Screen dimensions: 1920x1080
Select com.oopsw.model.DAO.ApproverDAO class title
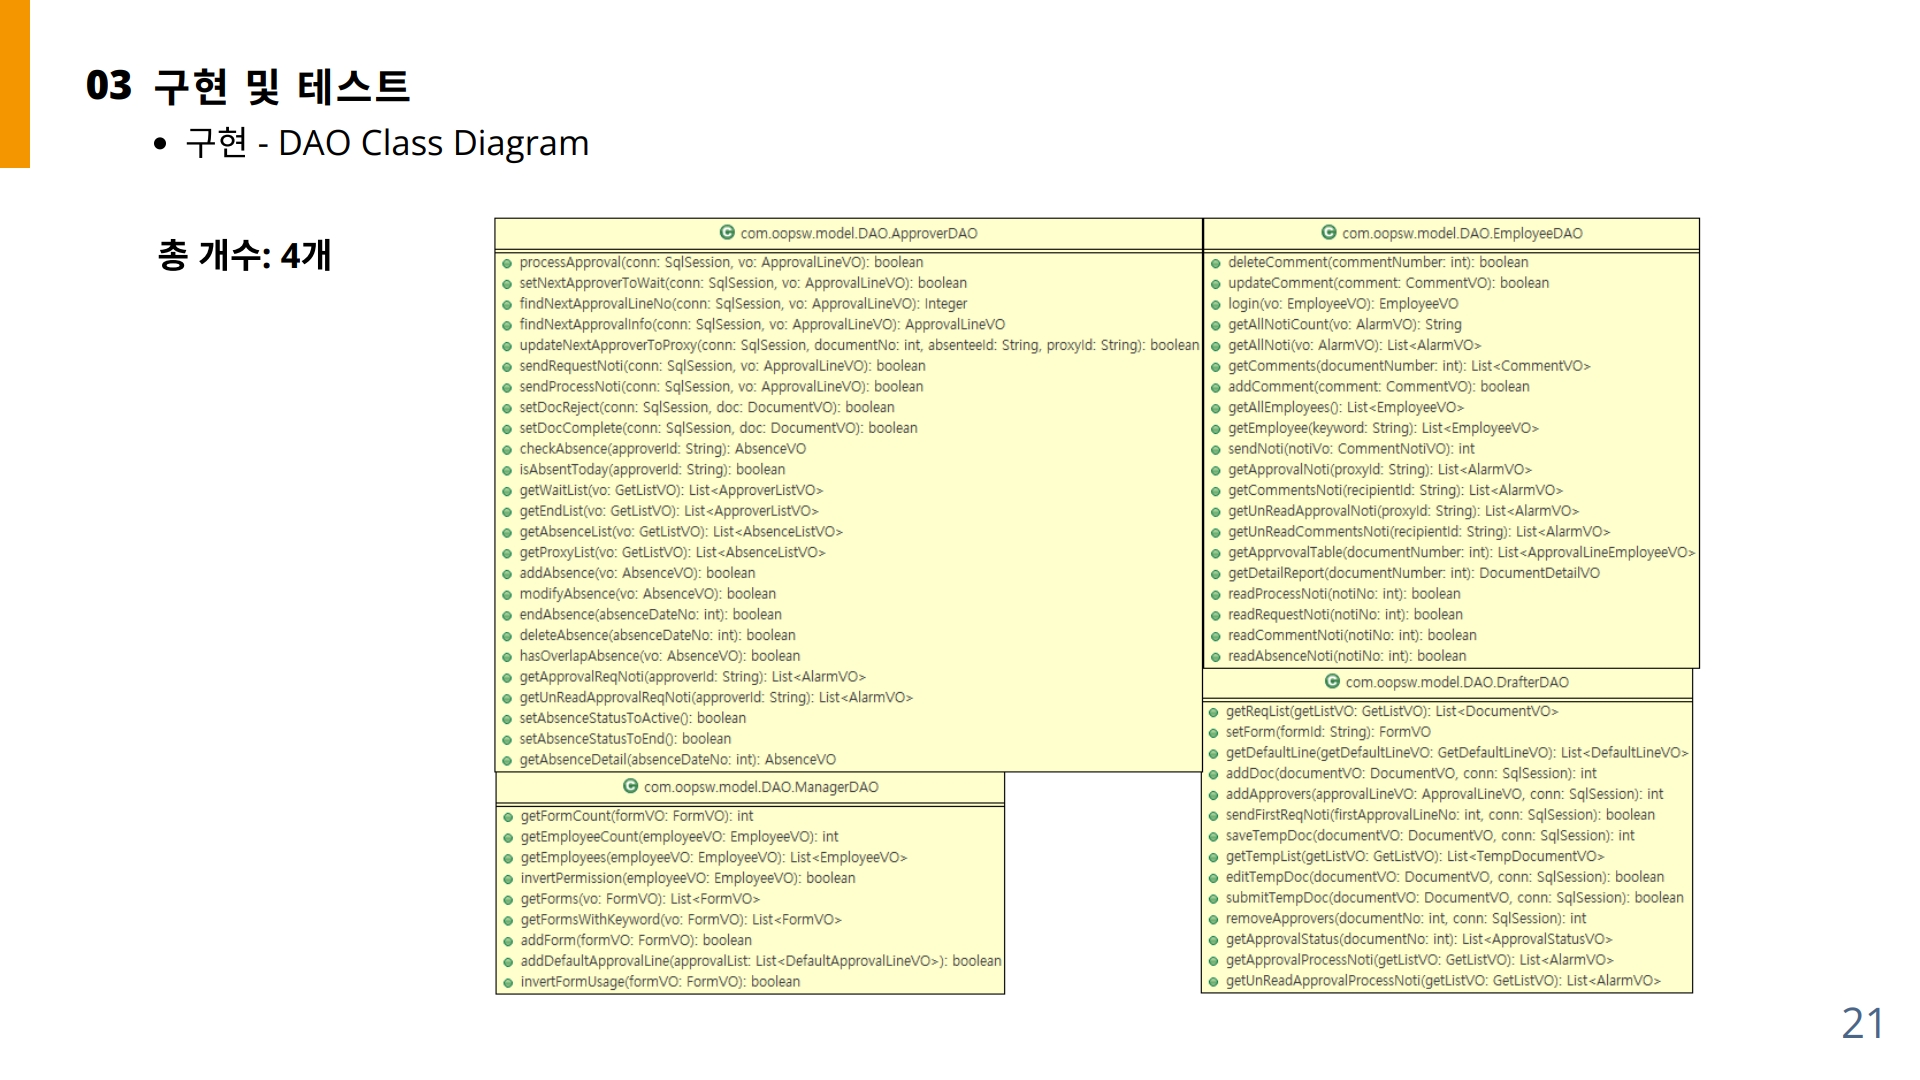[858, 233]
